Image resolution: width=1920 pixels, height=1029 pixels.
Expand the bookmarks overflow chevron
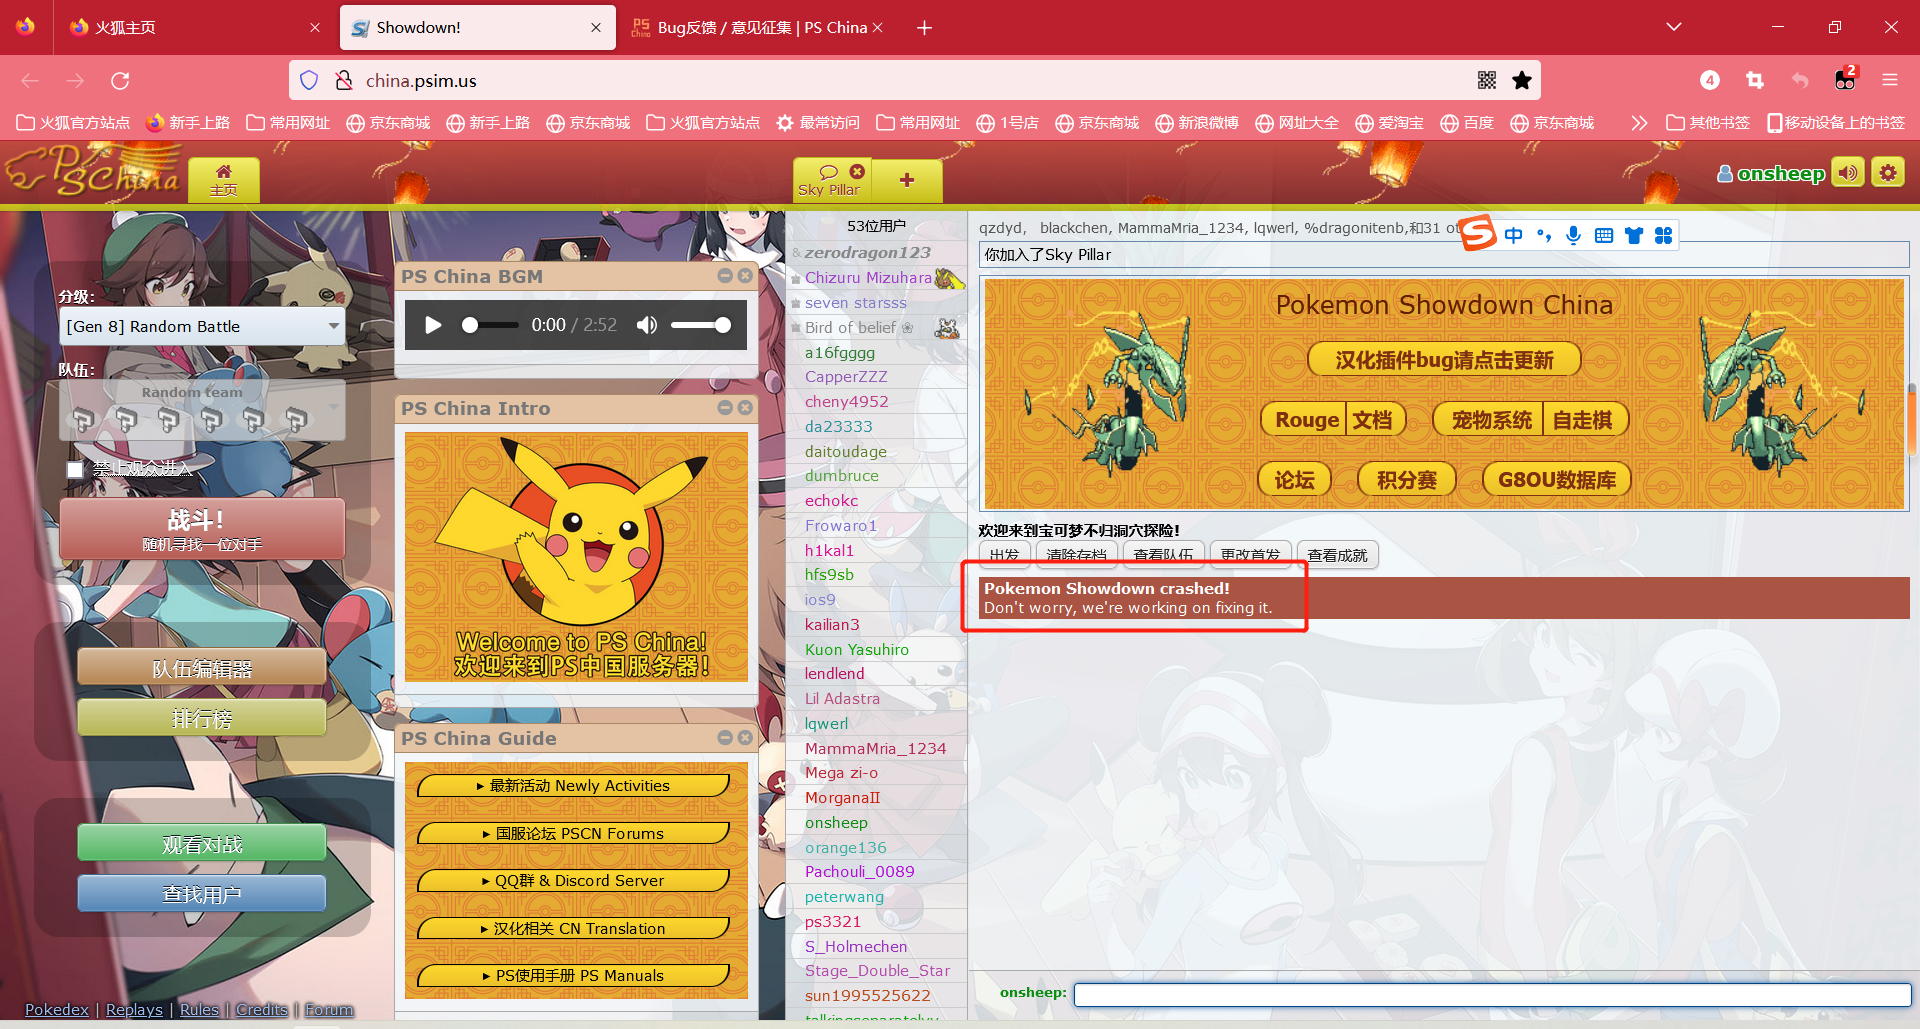click(x=1638, y=123)
